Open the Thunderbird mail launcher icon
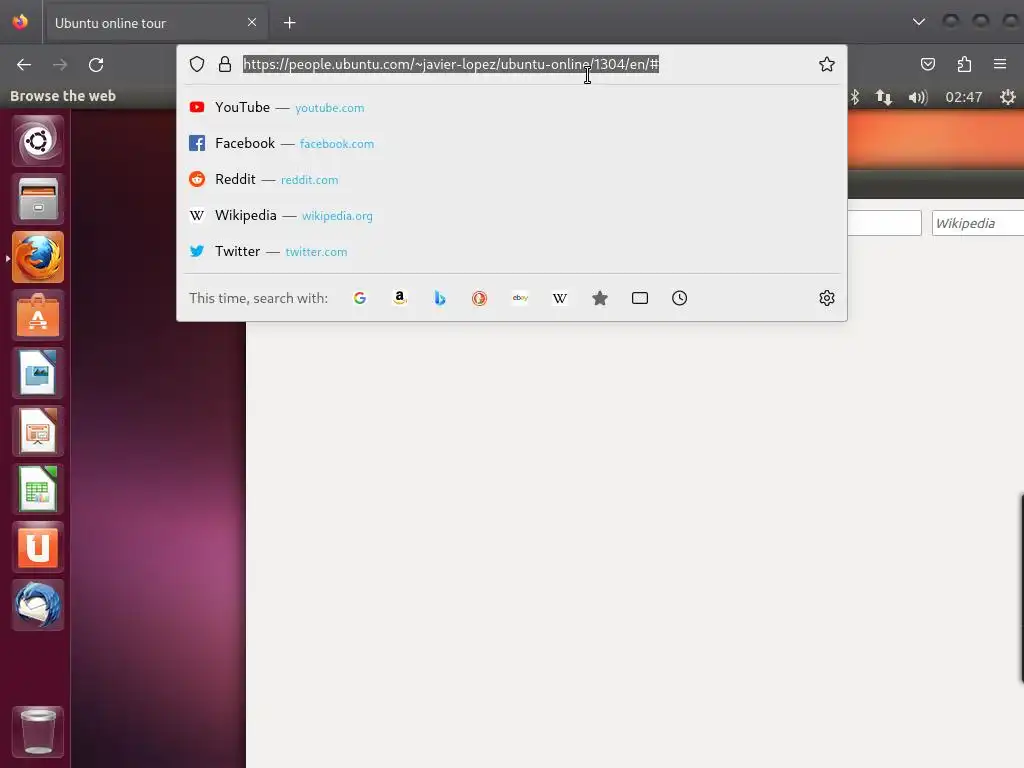This screenshot has height=768, width=1024. coord(38,605)
